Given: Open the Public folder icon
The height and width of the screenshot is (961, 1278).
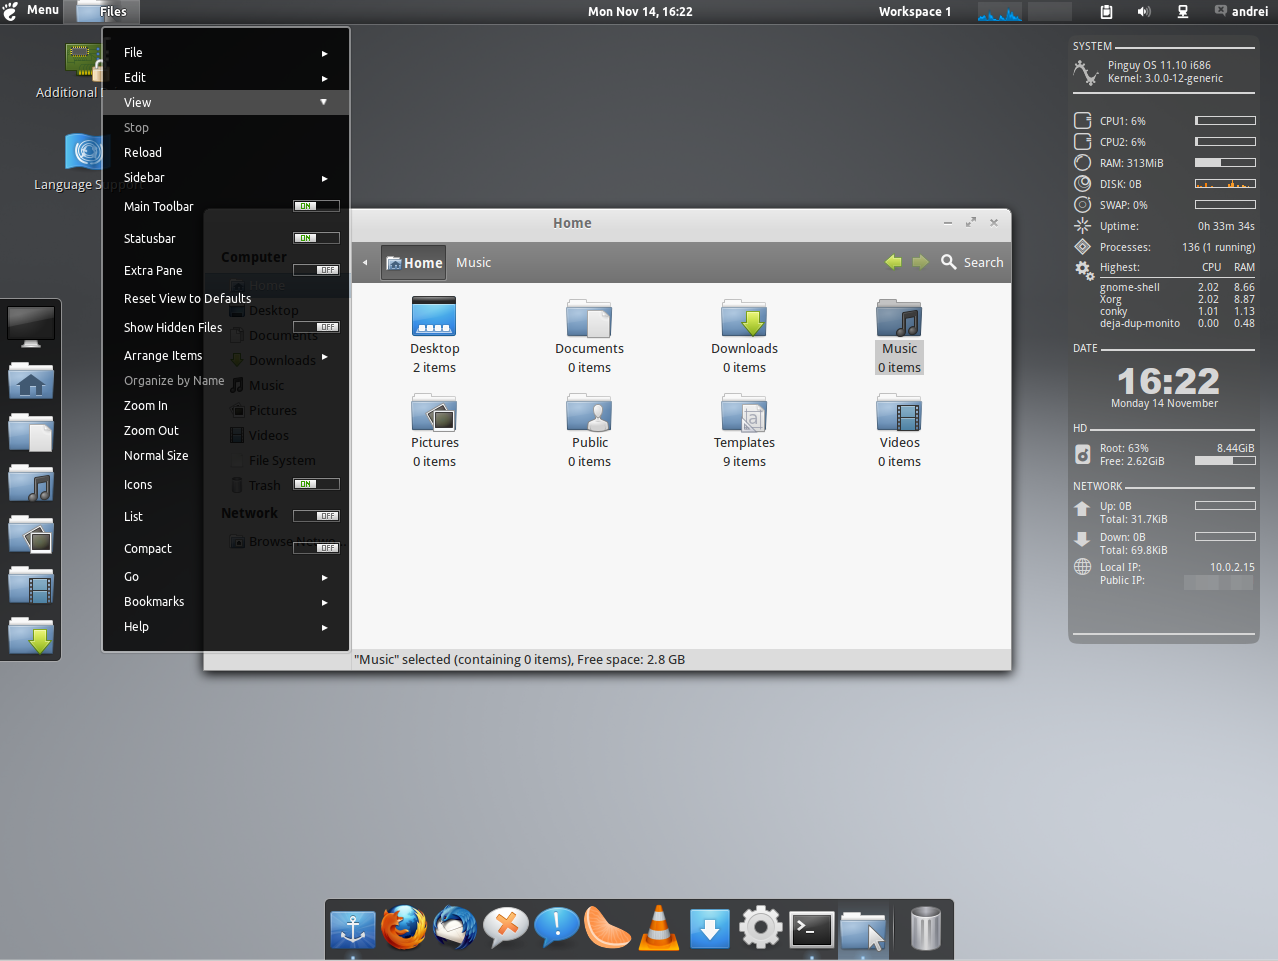Looking at the screenshot, I should click(x=589, y=411).
